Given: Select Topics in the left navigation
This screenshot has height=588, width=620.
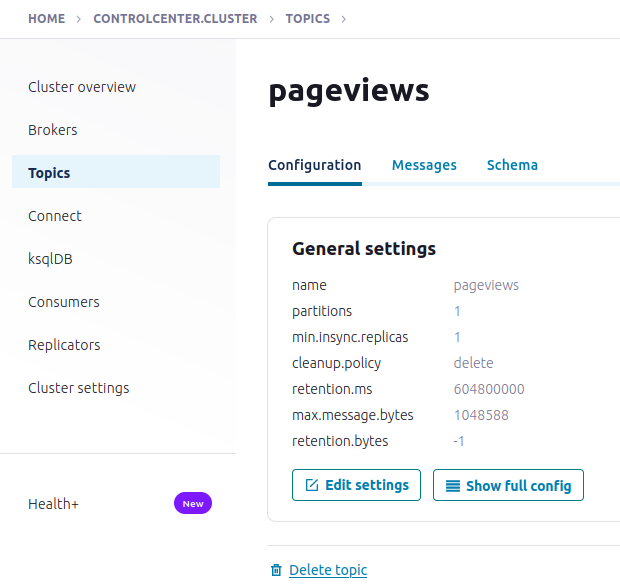Looking at the screenshot, I should [49, 173].
